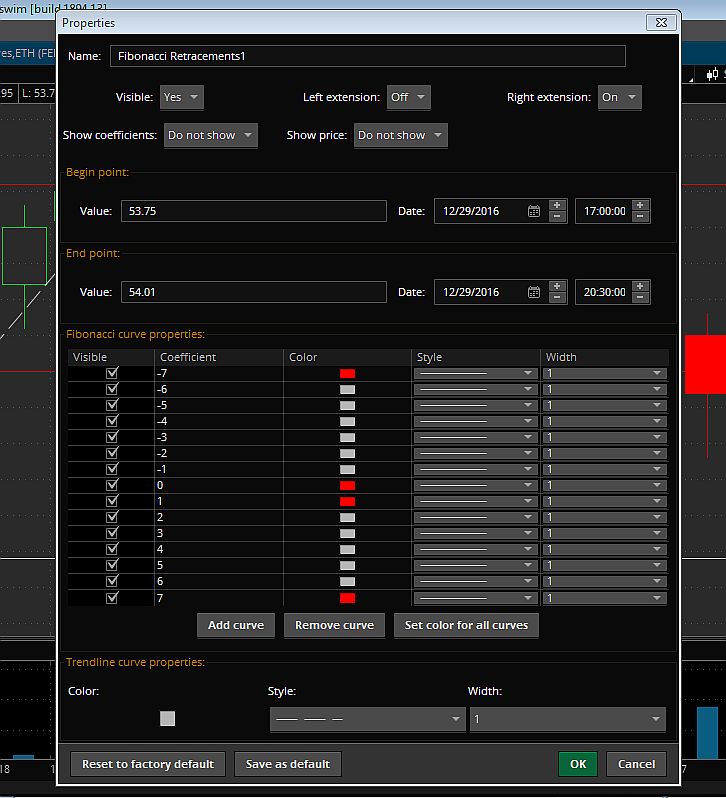Open the Right extension dropdown
This screenshot has width=726, height=798.
[x=620, y=97]
